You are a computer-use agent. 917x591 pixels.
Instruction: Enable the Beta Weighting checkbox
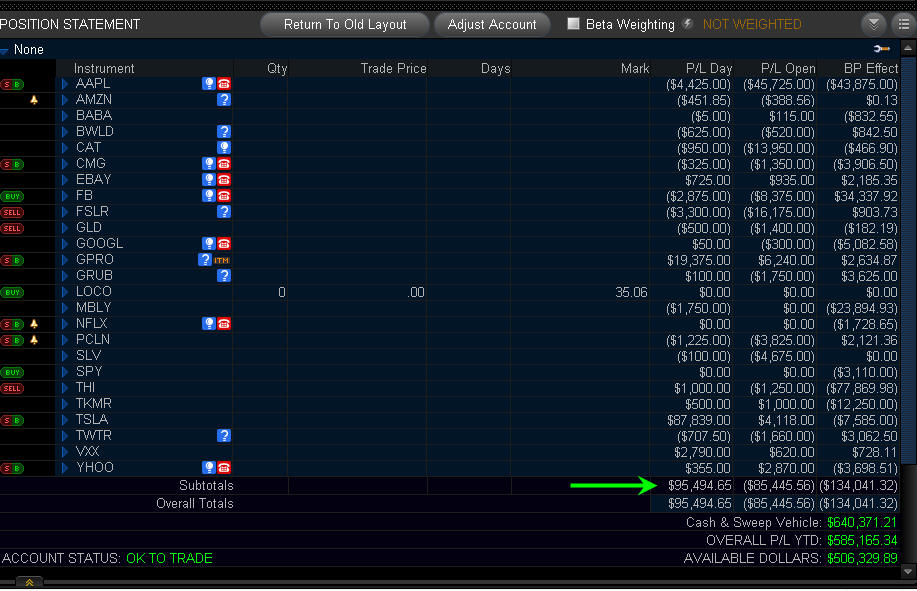pos(573,24)
